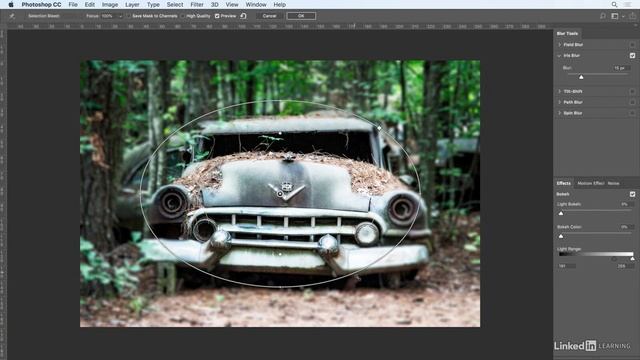Screen dimensions: 640x360
Task: Open the Spotlight search icon
Action: click(x=614, y=4)
